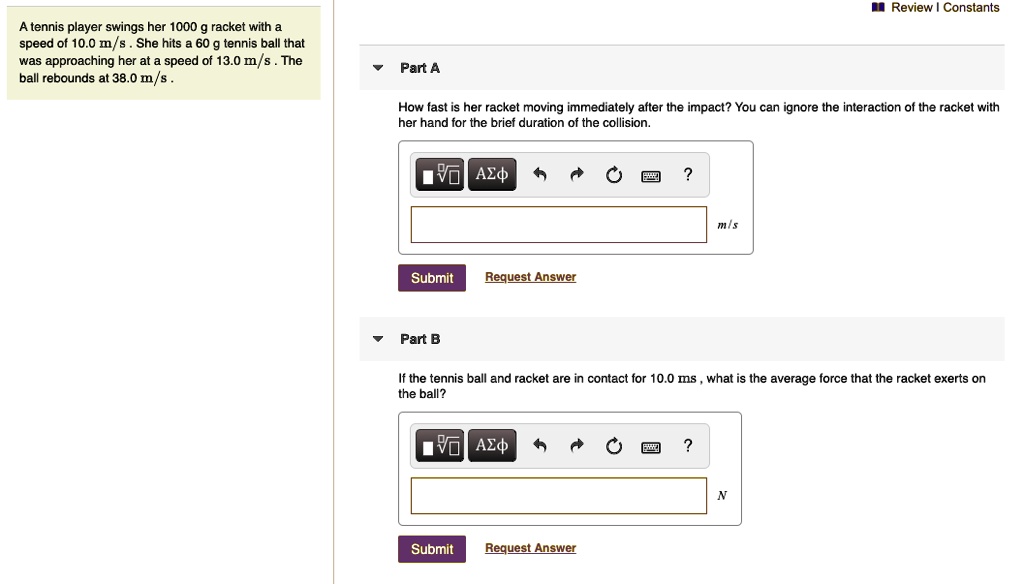Screen dimensions: 1024x584
Task: Open the math template tool in Part B
Action: point(440,446)
